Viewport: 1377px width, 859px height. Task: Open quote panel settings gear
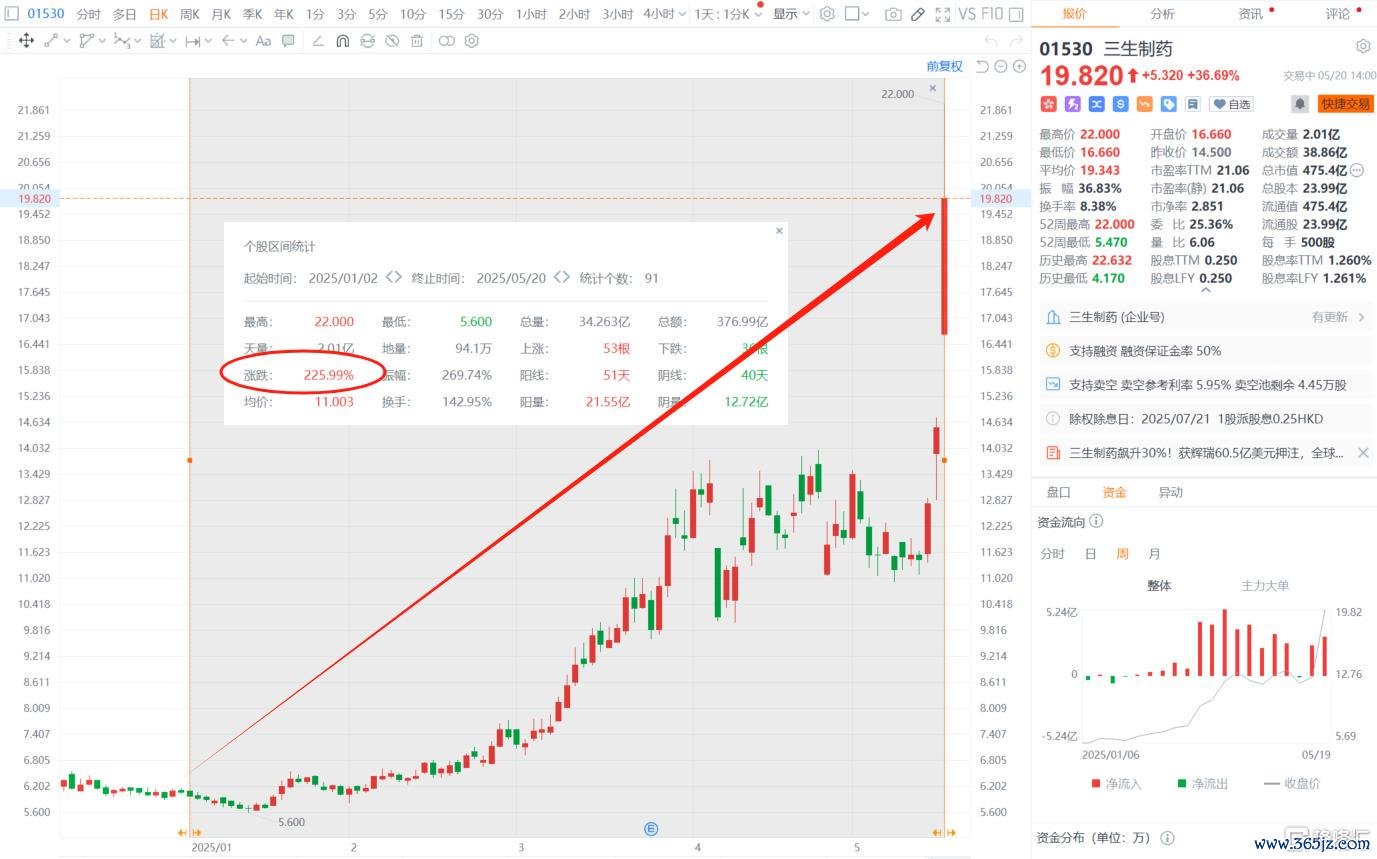[x=1362, y=46]
